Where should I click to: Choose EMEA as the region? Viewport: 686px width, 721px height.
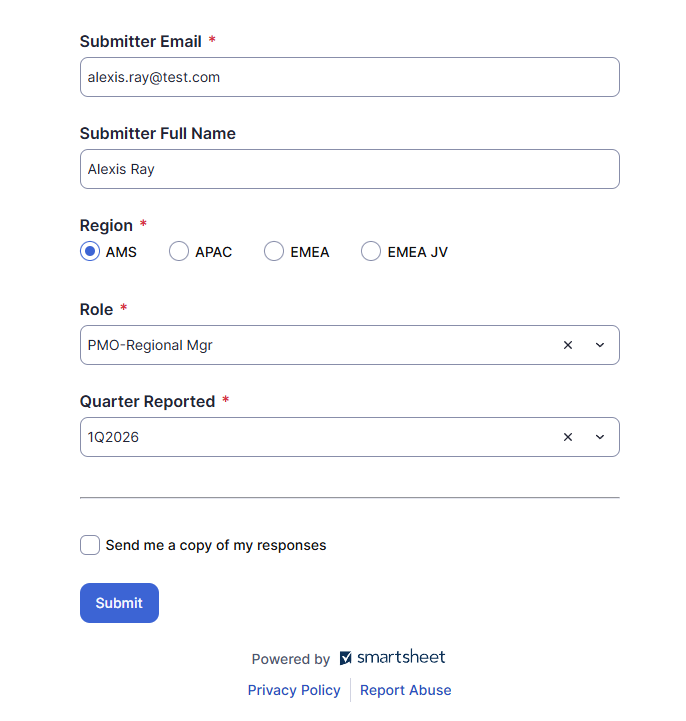click(274, 252)
